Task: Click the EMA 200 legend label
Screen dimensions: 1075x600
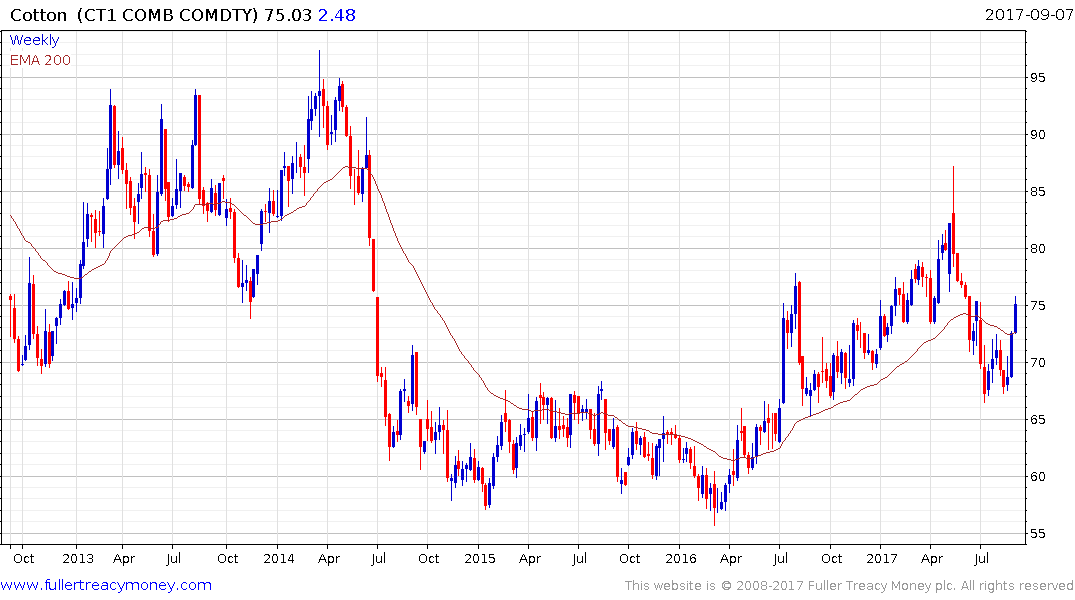Action: click(x=40, y=60)
